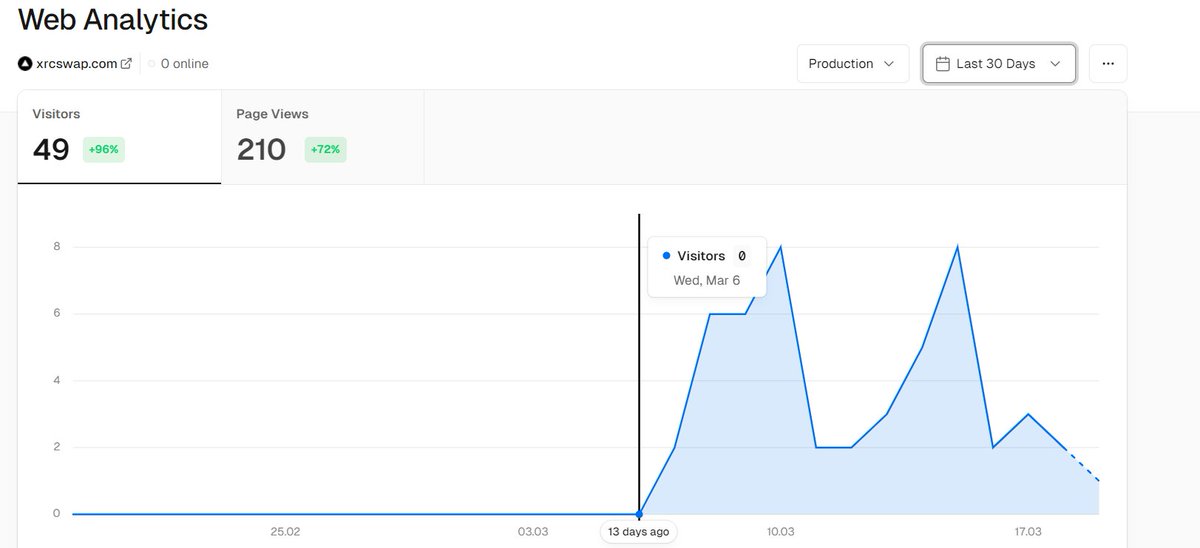Click the 210 page views count
The image size is (1200, 548).
coord(261,150)
